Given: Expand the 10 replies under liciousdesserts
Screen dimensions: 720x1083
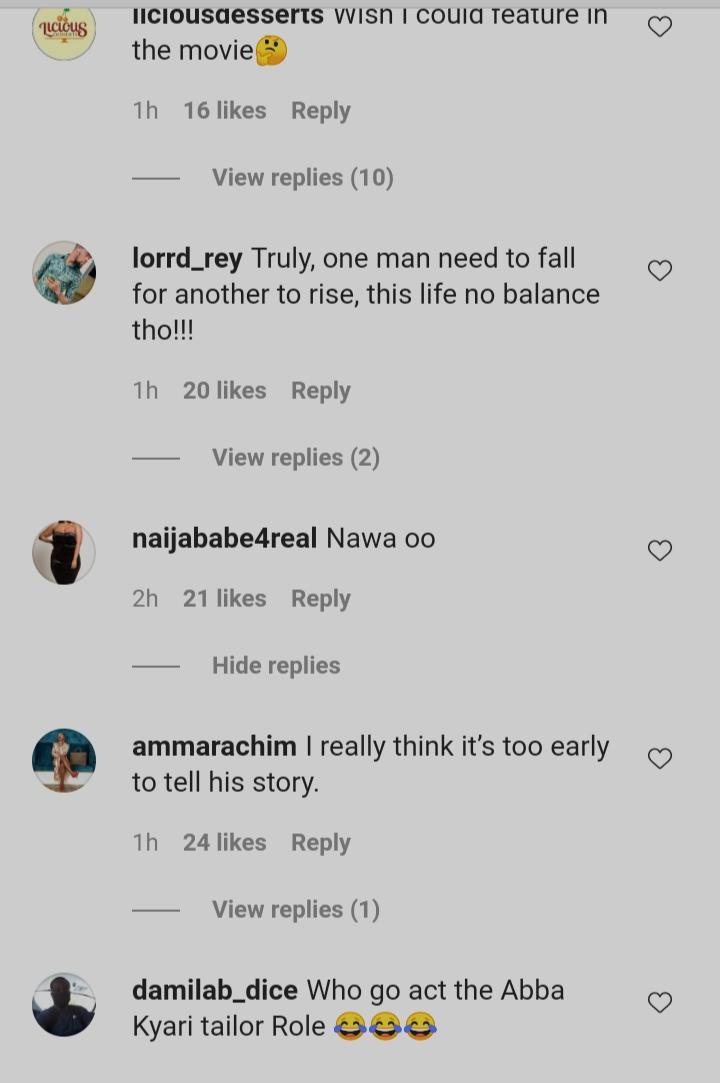Looking at the screenshot, I should [302, 178].
